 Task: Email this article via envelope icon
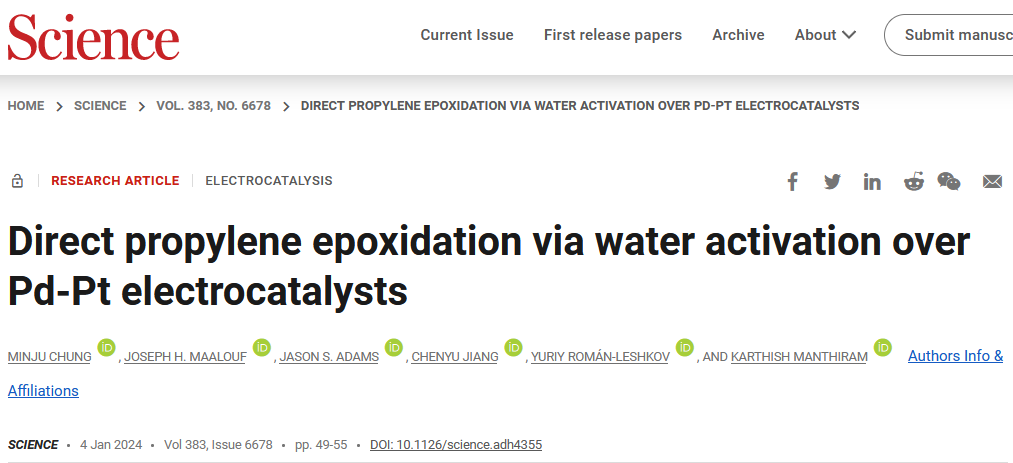pos(992,181)
